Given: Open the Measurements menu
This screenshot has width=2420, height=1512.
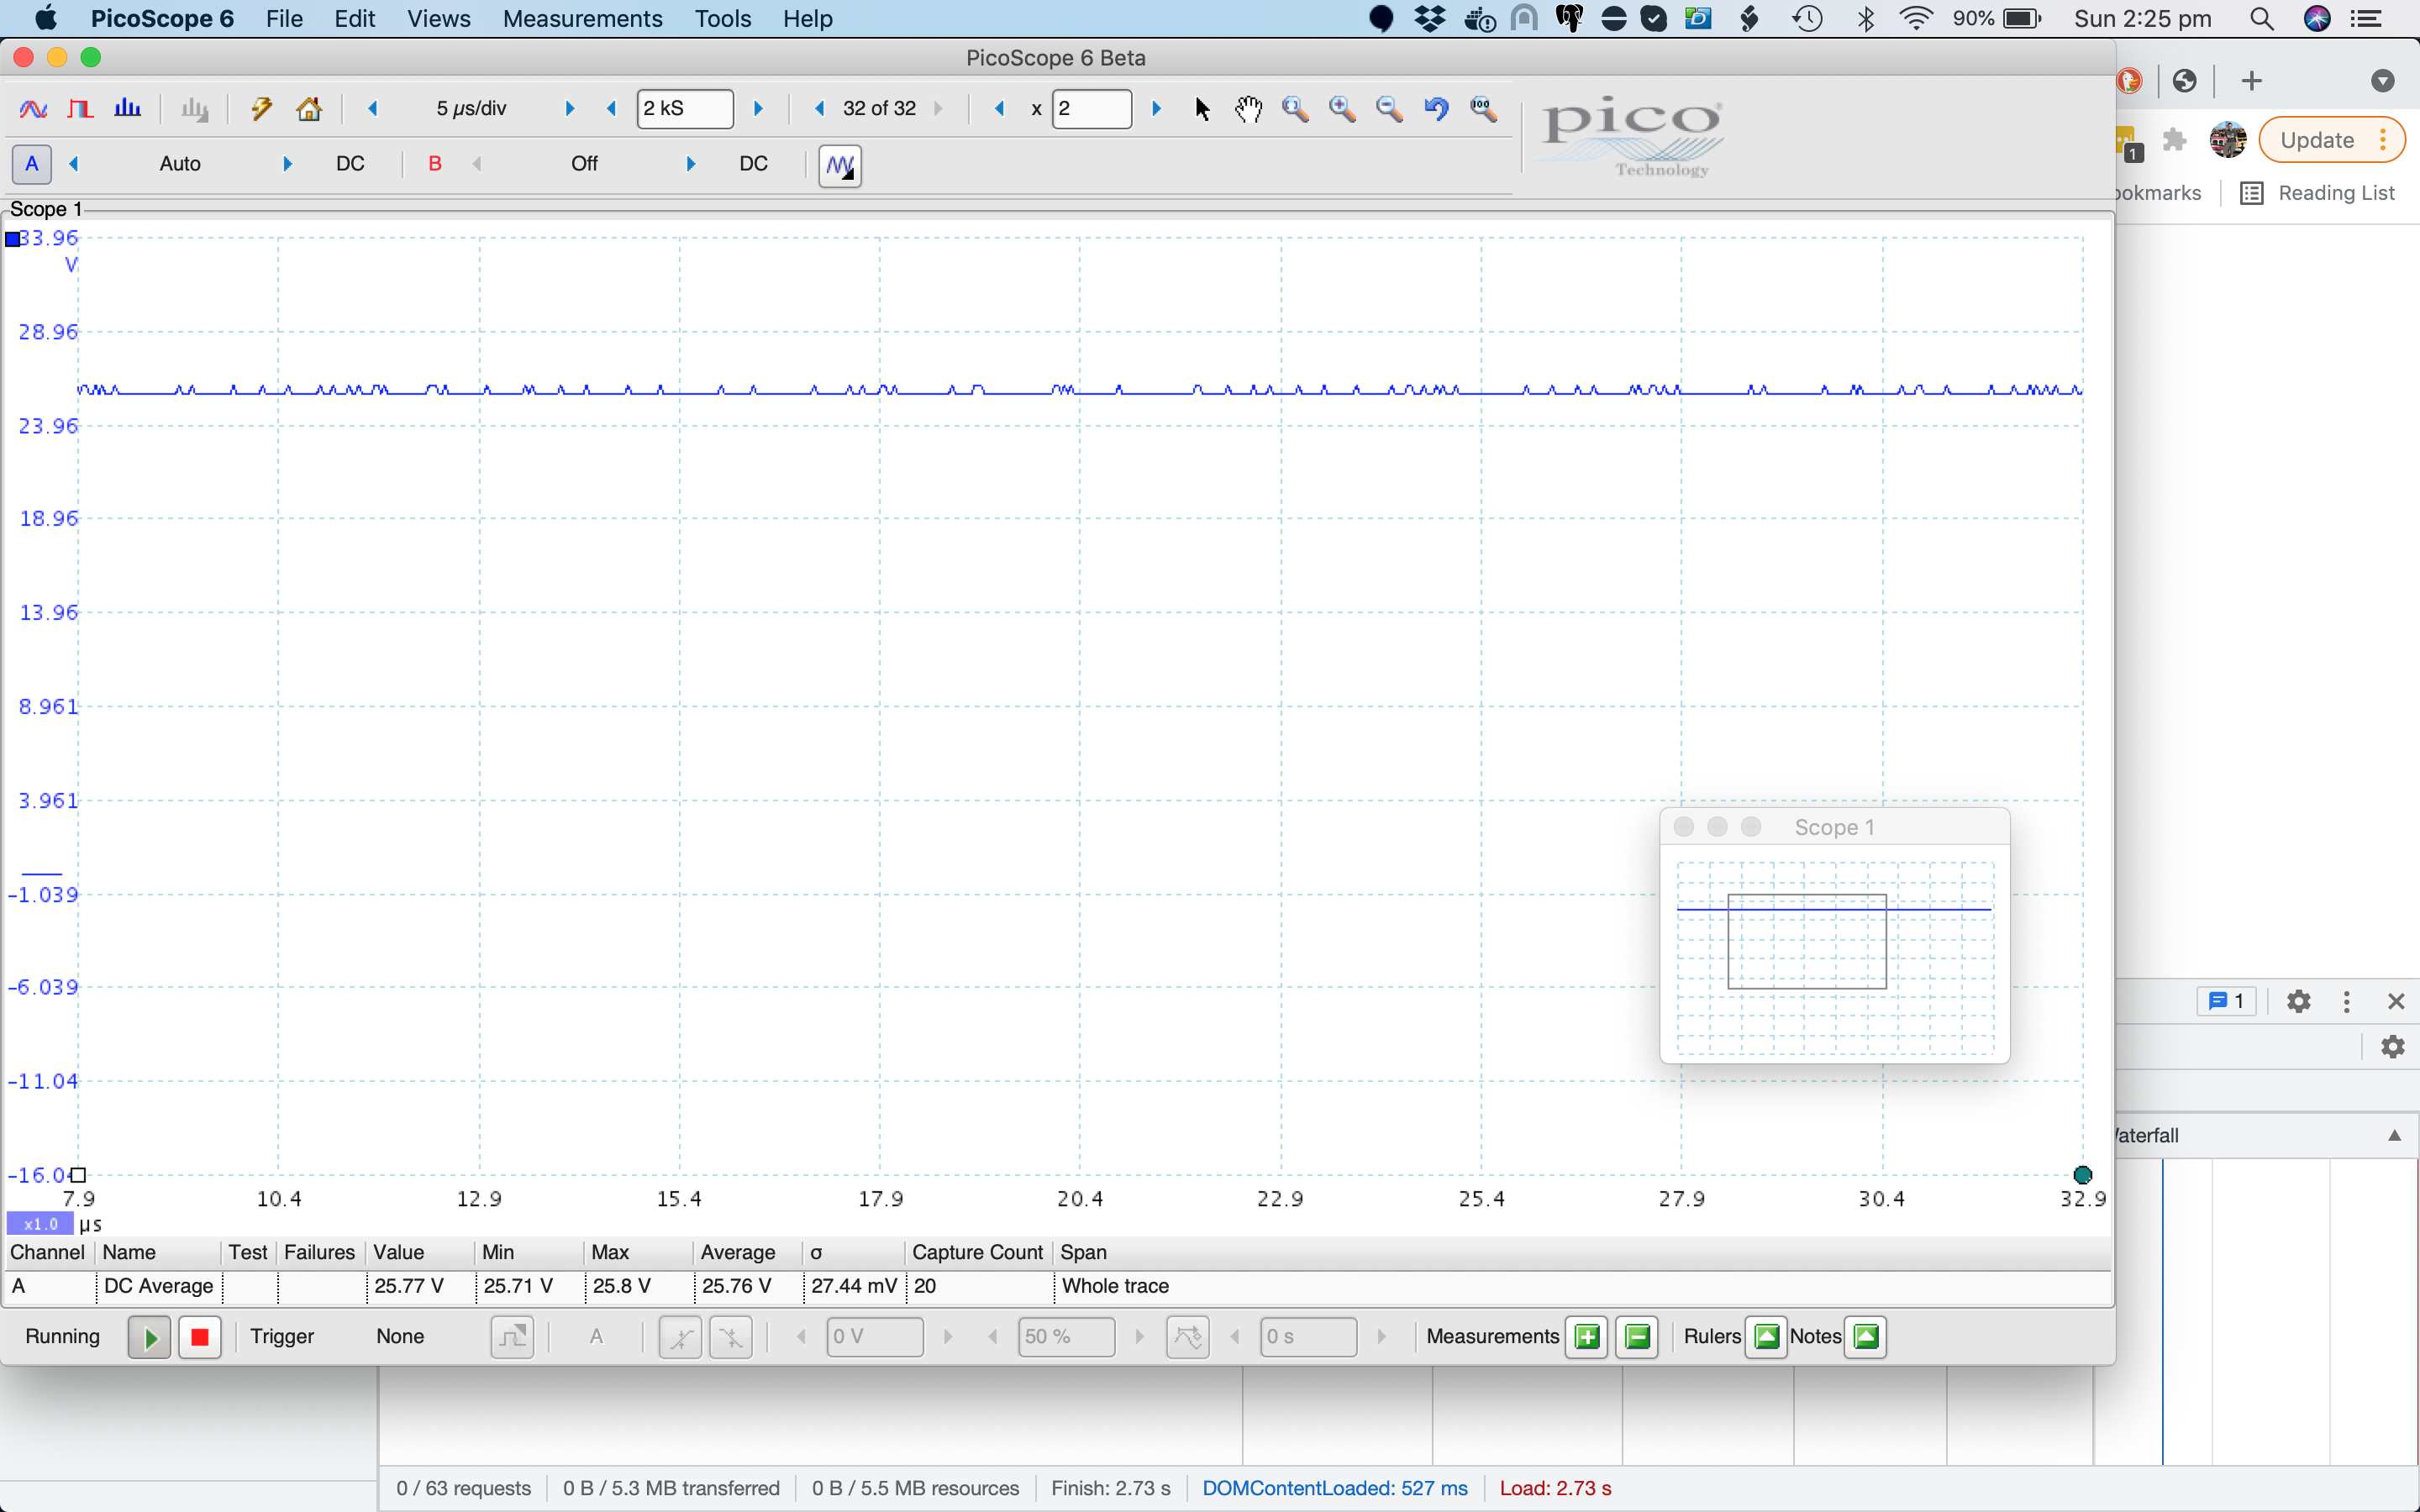Looking at the screenshot, I should [x=582, y=19].
